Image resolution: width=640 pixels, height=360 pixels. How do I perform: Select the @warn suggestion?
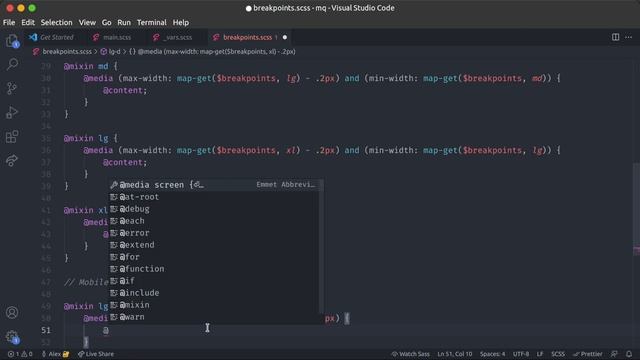tap(215, 317)
